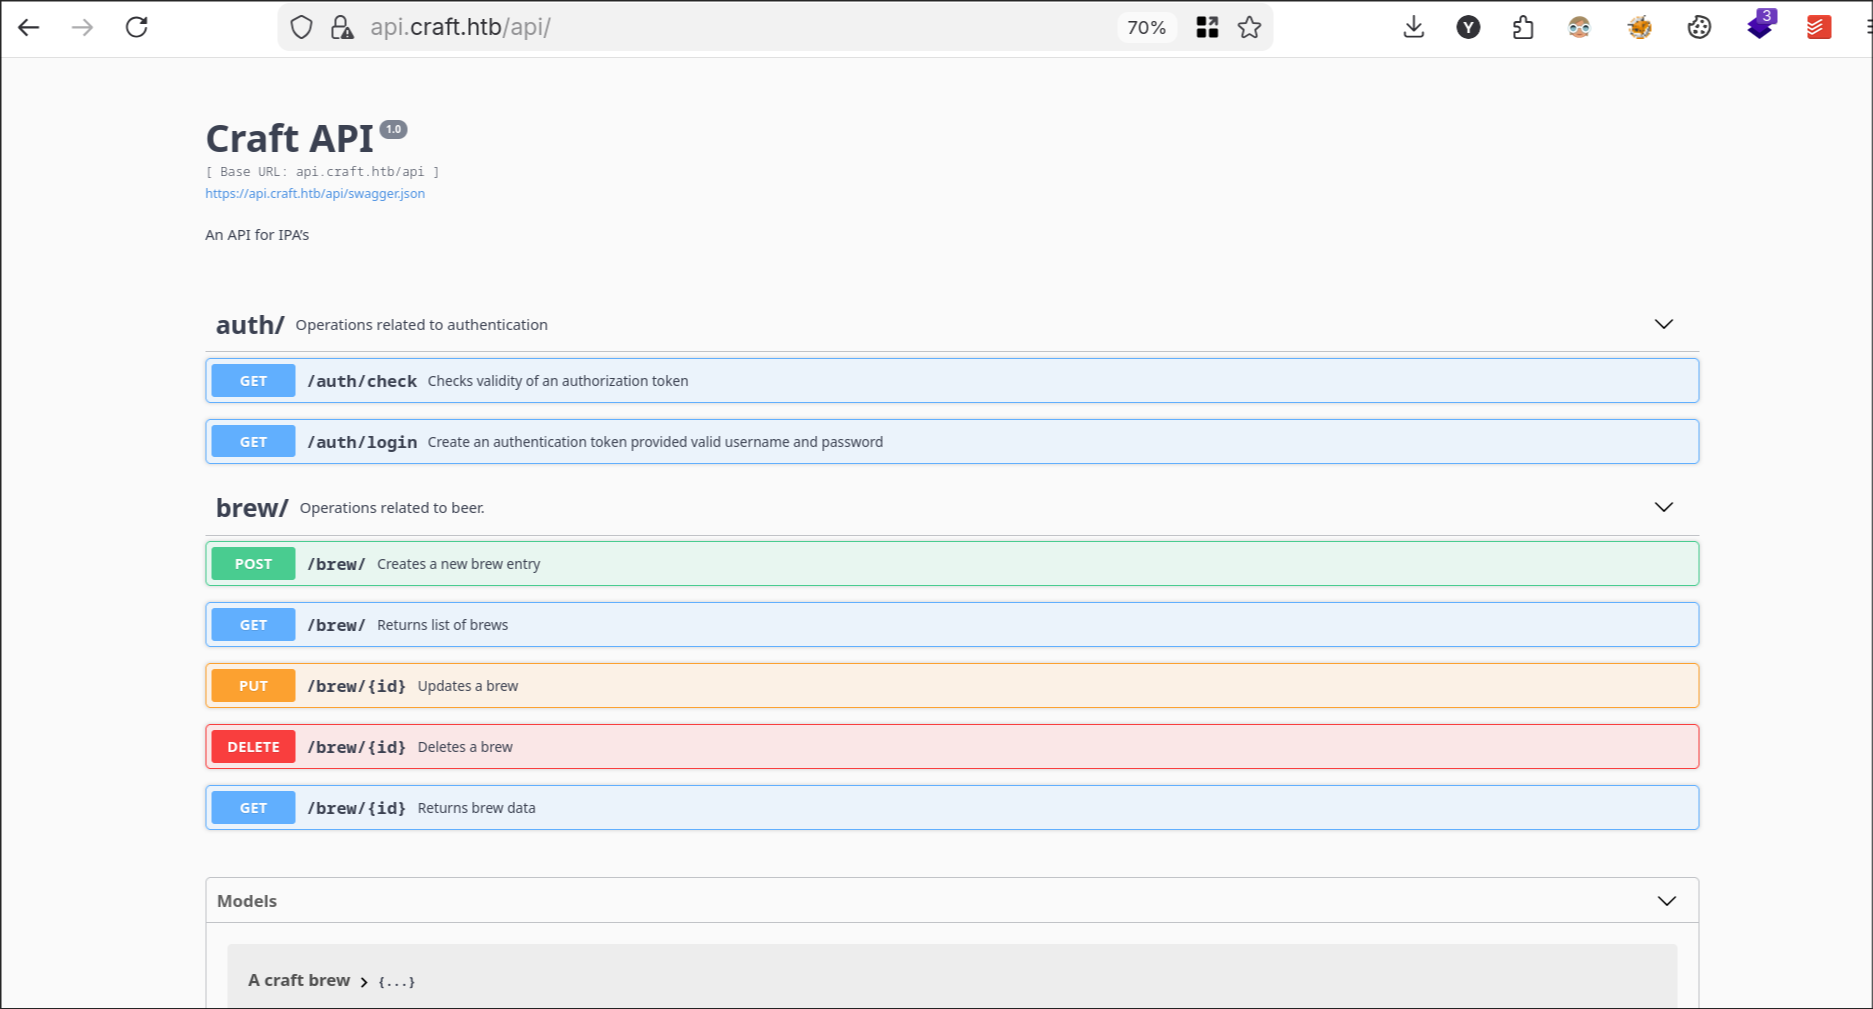Image resolution: width=1873 pixels, height=1009 pixels.
Task: Click the black Y extension icon
Action: (1468, 27)
